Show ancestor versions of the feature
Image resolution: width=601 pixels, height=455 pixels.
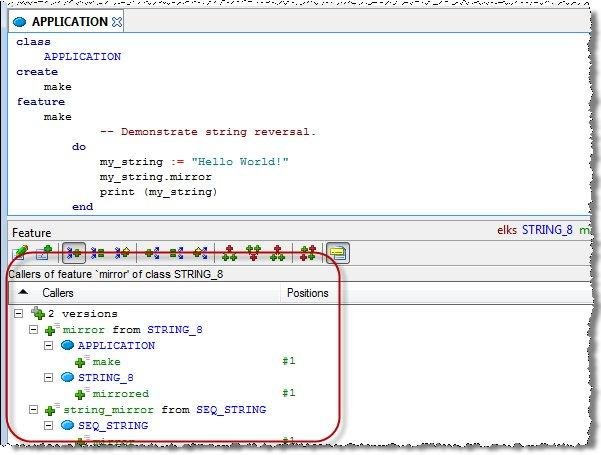(x=253, y=253)
